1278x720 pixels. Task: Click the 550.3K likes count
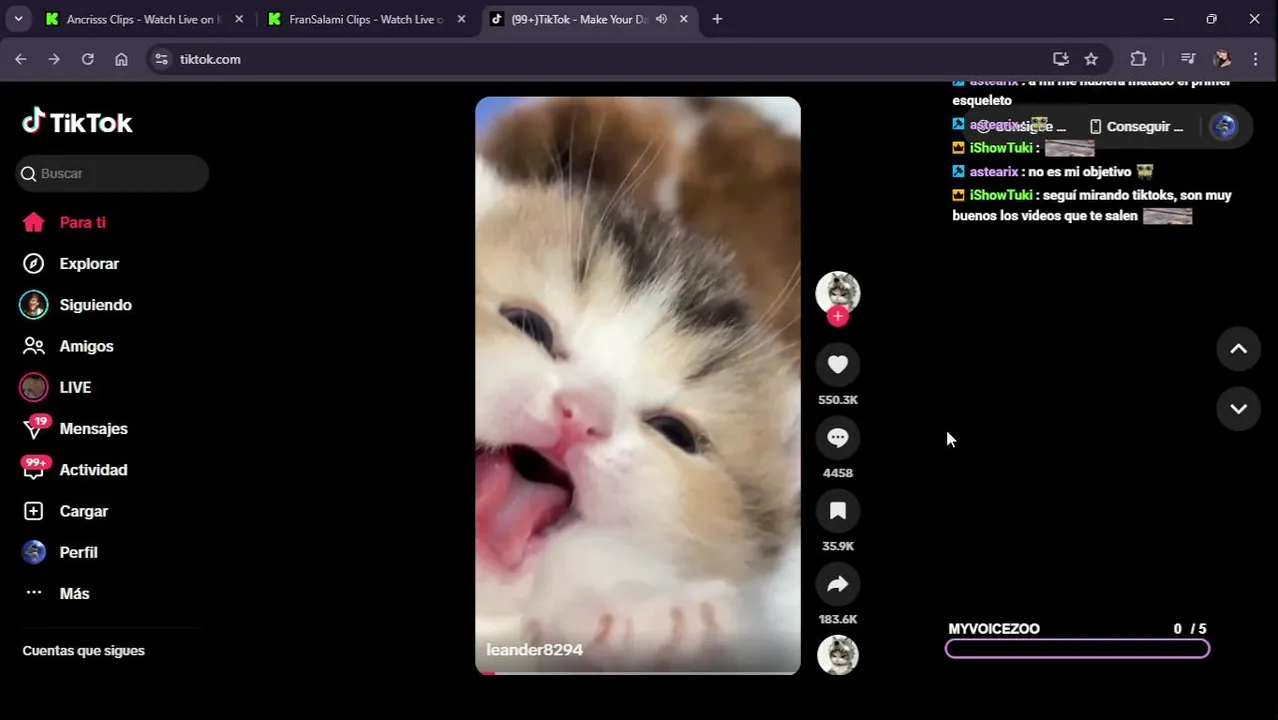point(838,400)
